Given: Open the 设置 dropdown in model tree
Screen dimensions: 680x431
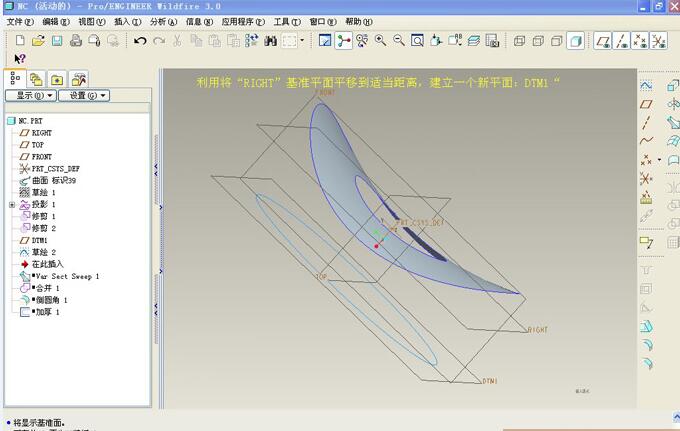Looking at the screenshot, I should point(84,96).
